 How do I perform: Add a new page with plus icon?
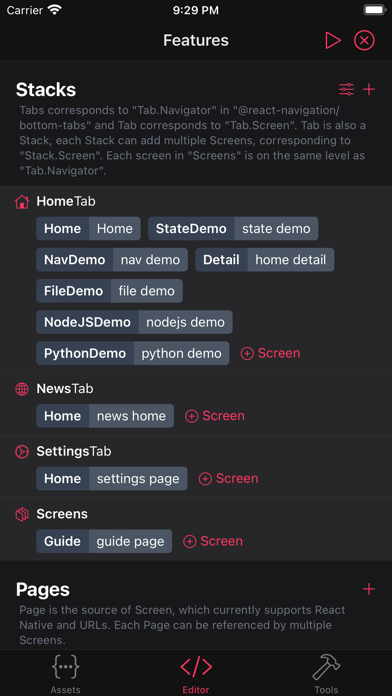pyautogui.click(x=369, y=589)
